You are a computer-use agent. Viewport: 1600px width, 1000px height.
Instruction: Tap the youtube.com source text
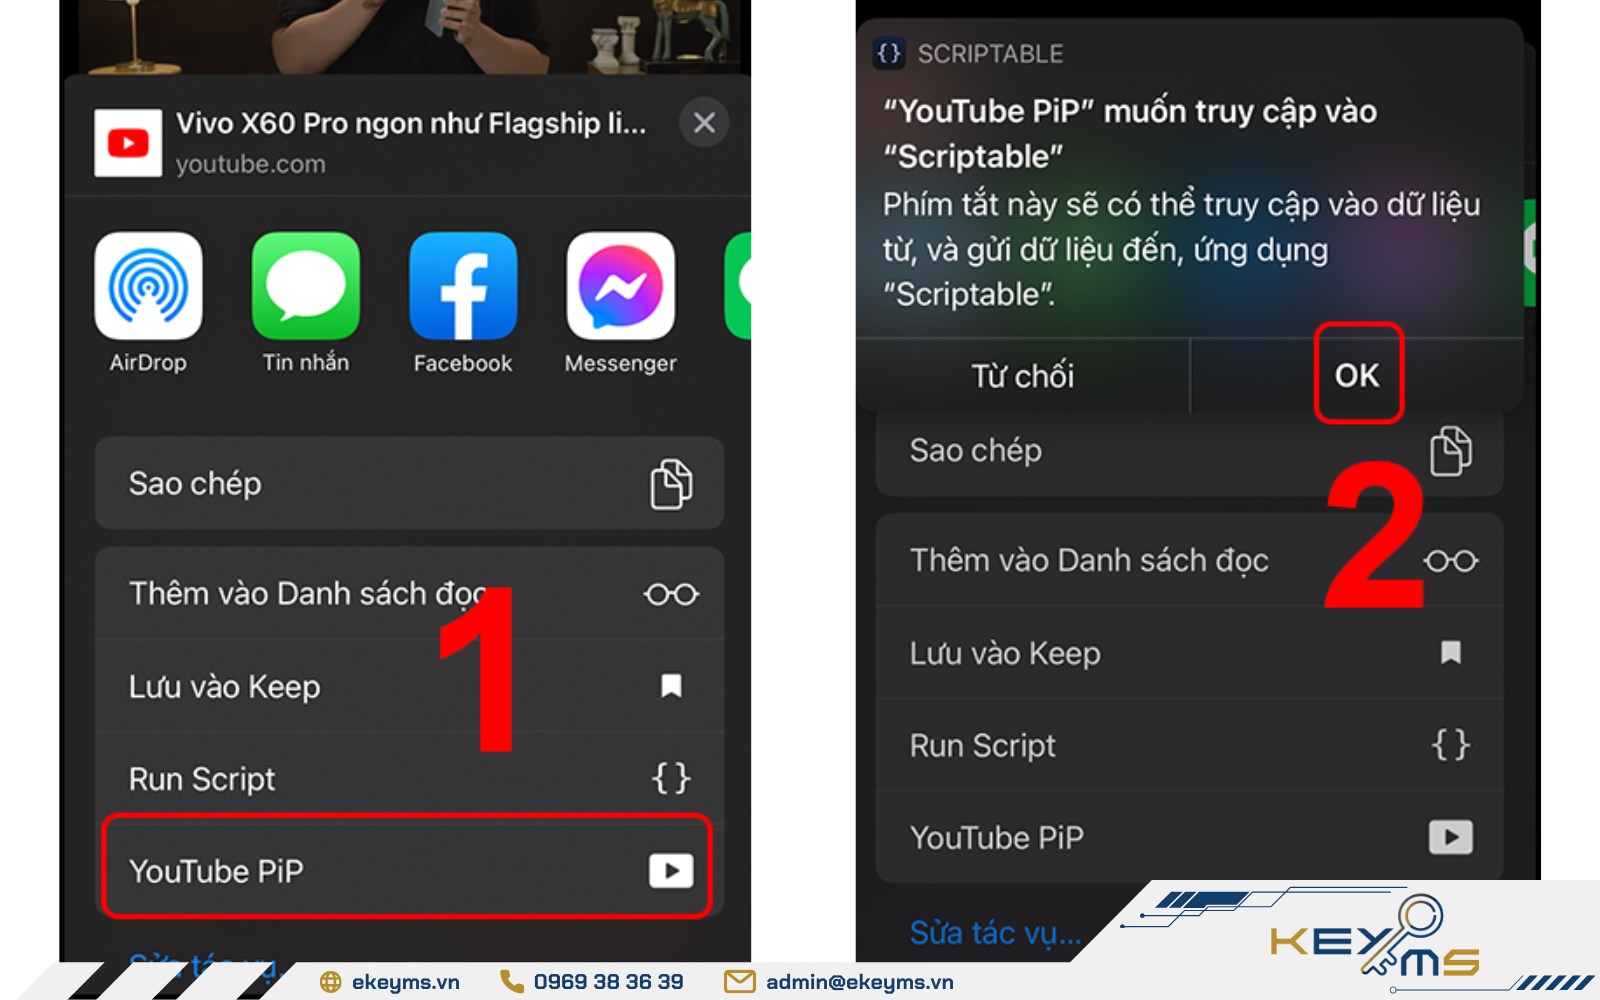[251, 164]
